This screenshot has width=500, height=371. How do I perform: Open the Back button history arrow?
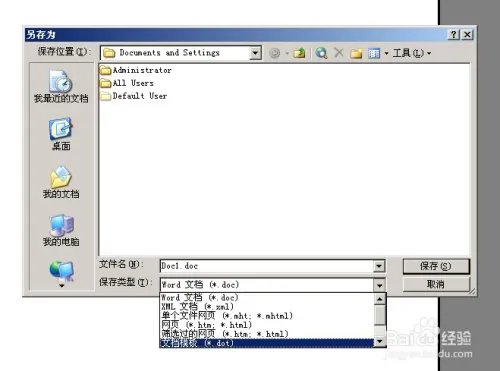tap(287, 53)
